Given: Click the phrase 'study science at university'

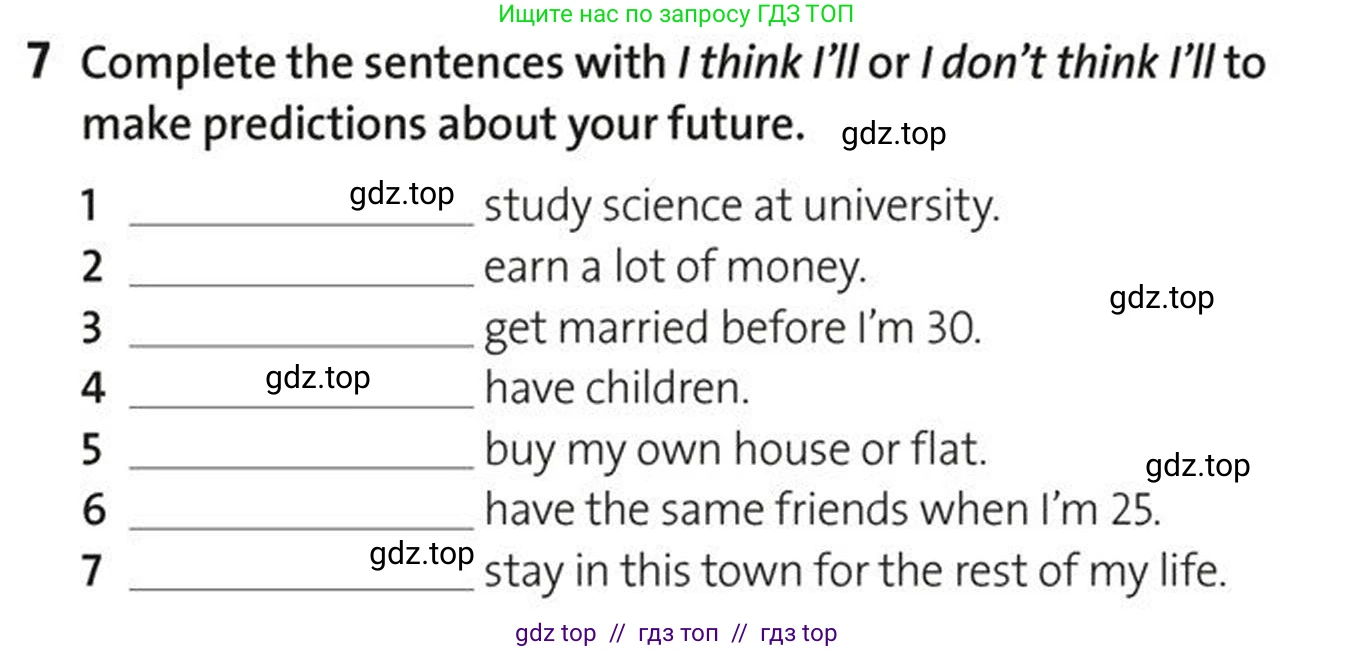Looking at the screenshot, I should click(742, 207).
